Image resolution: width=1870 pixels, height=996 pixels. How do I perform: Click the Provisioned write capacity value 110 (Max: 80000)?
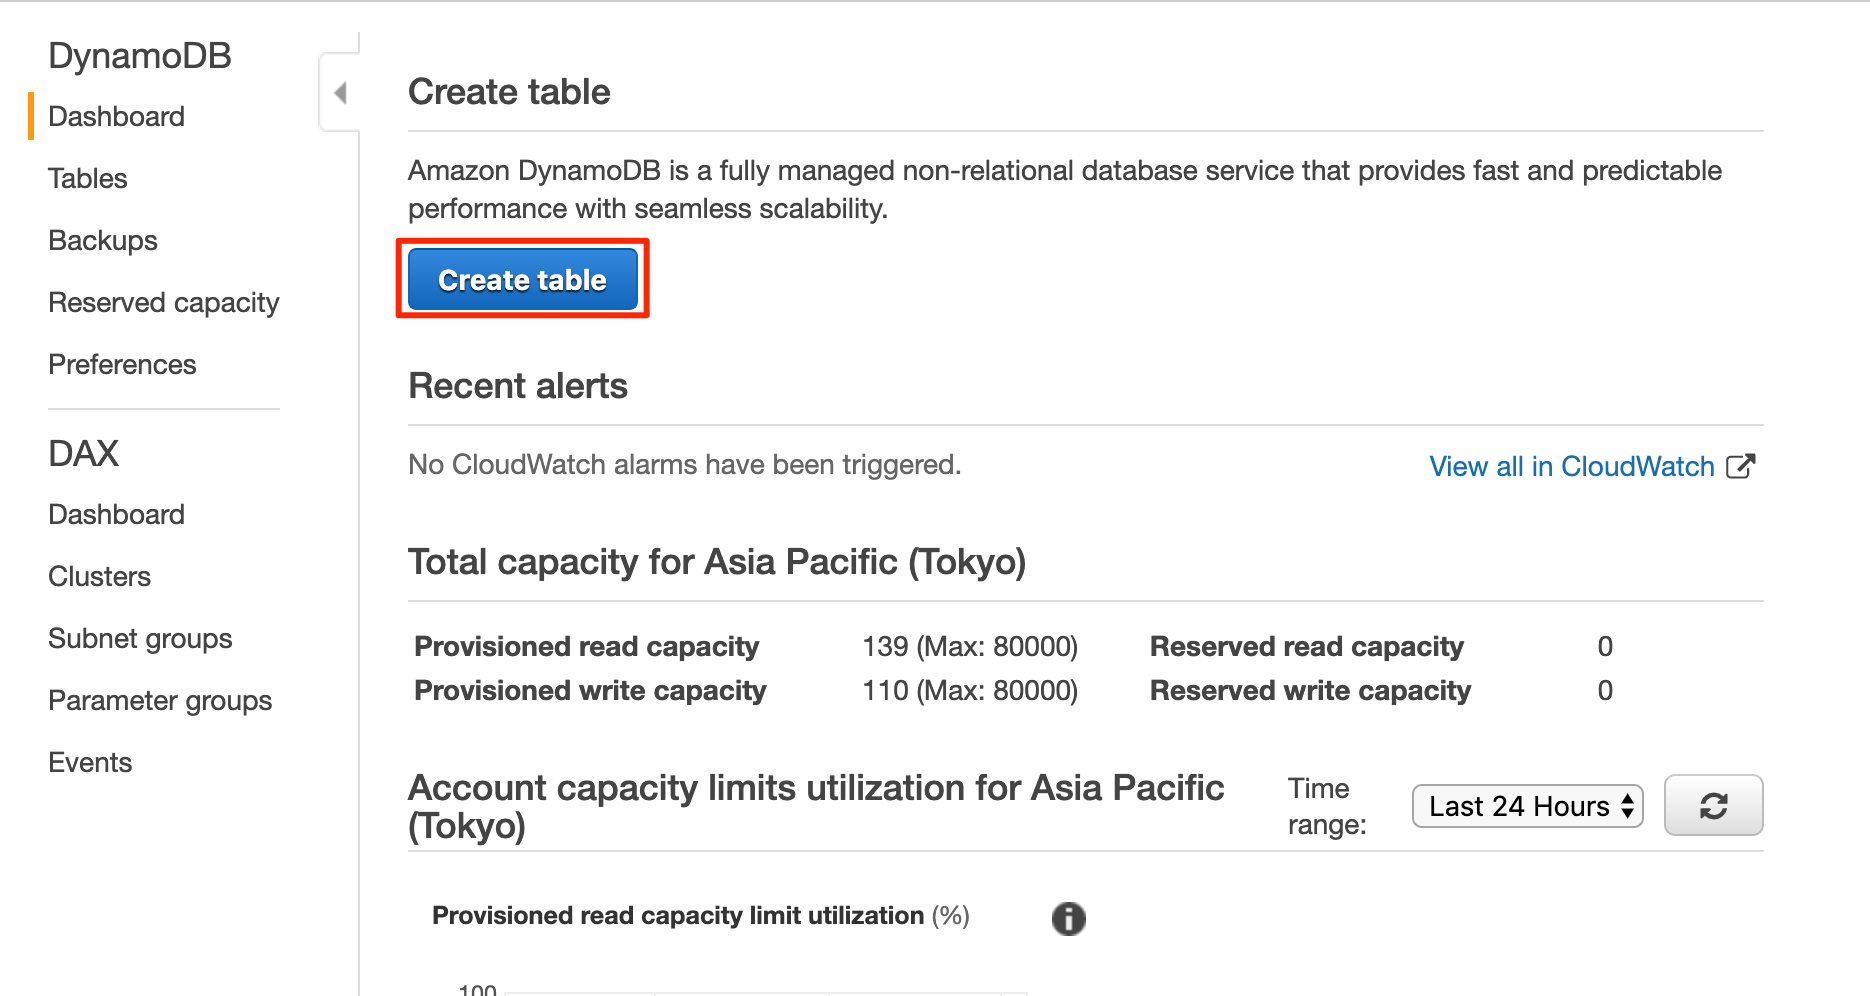tap(970, 690)
